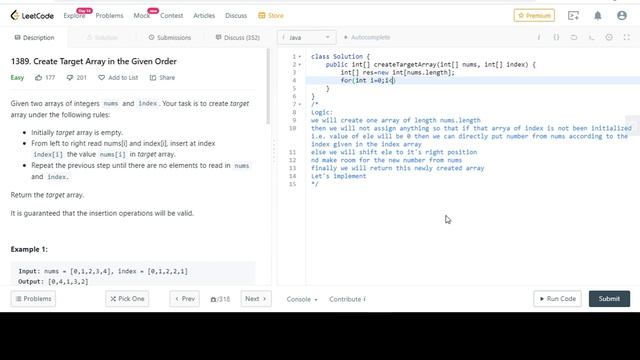The image size is (640, 360).
Task: Reset code to default icon
Action: [573, 37]
